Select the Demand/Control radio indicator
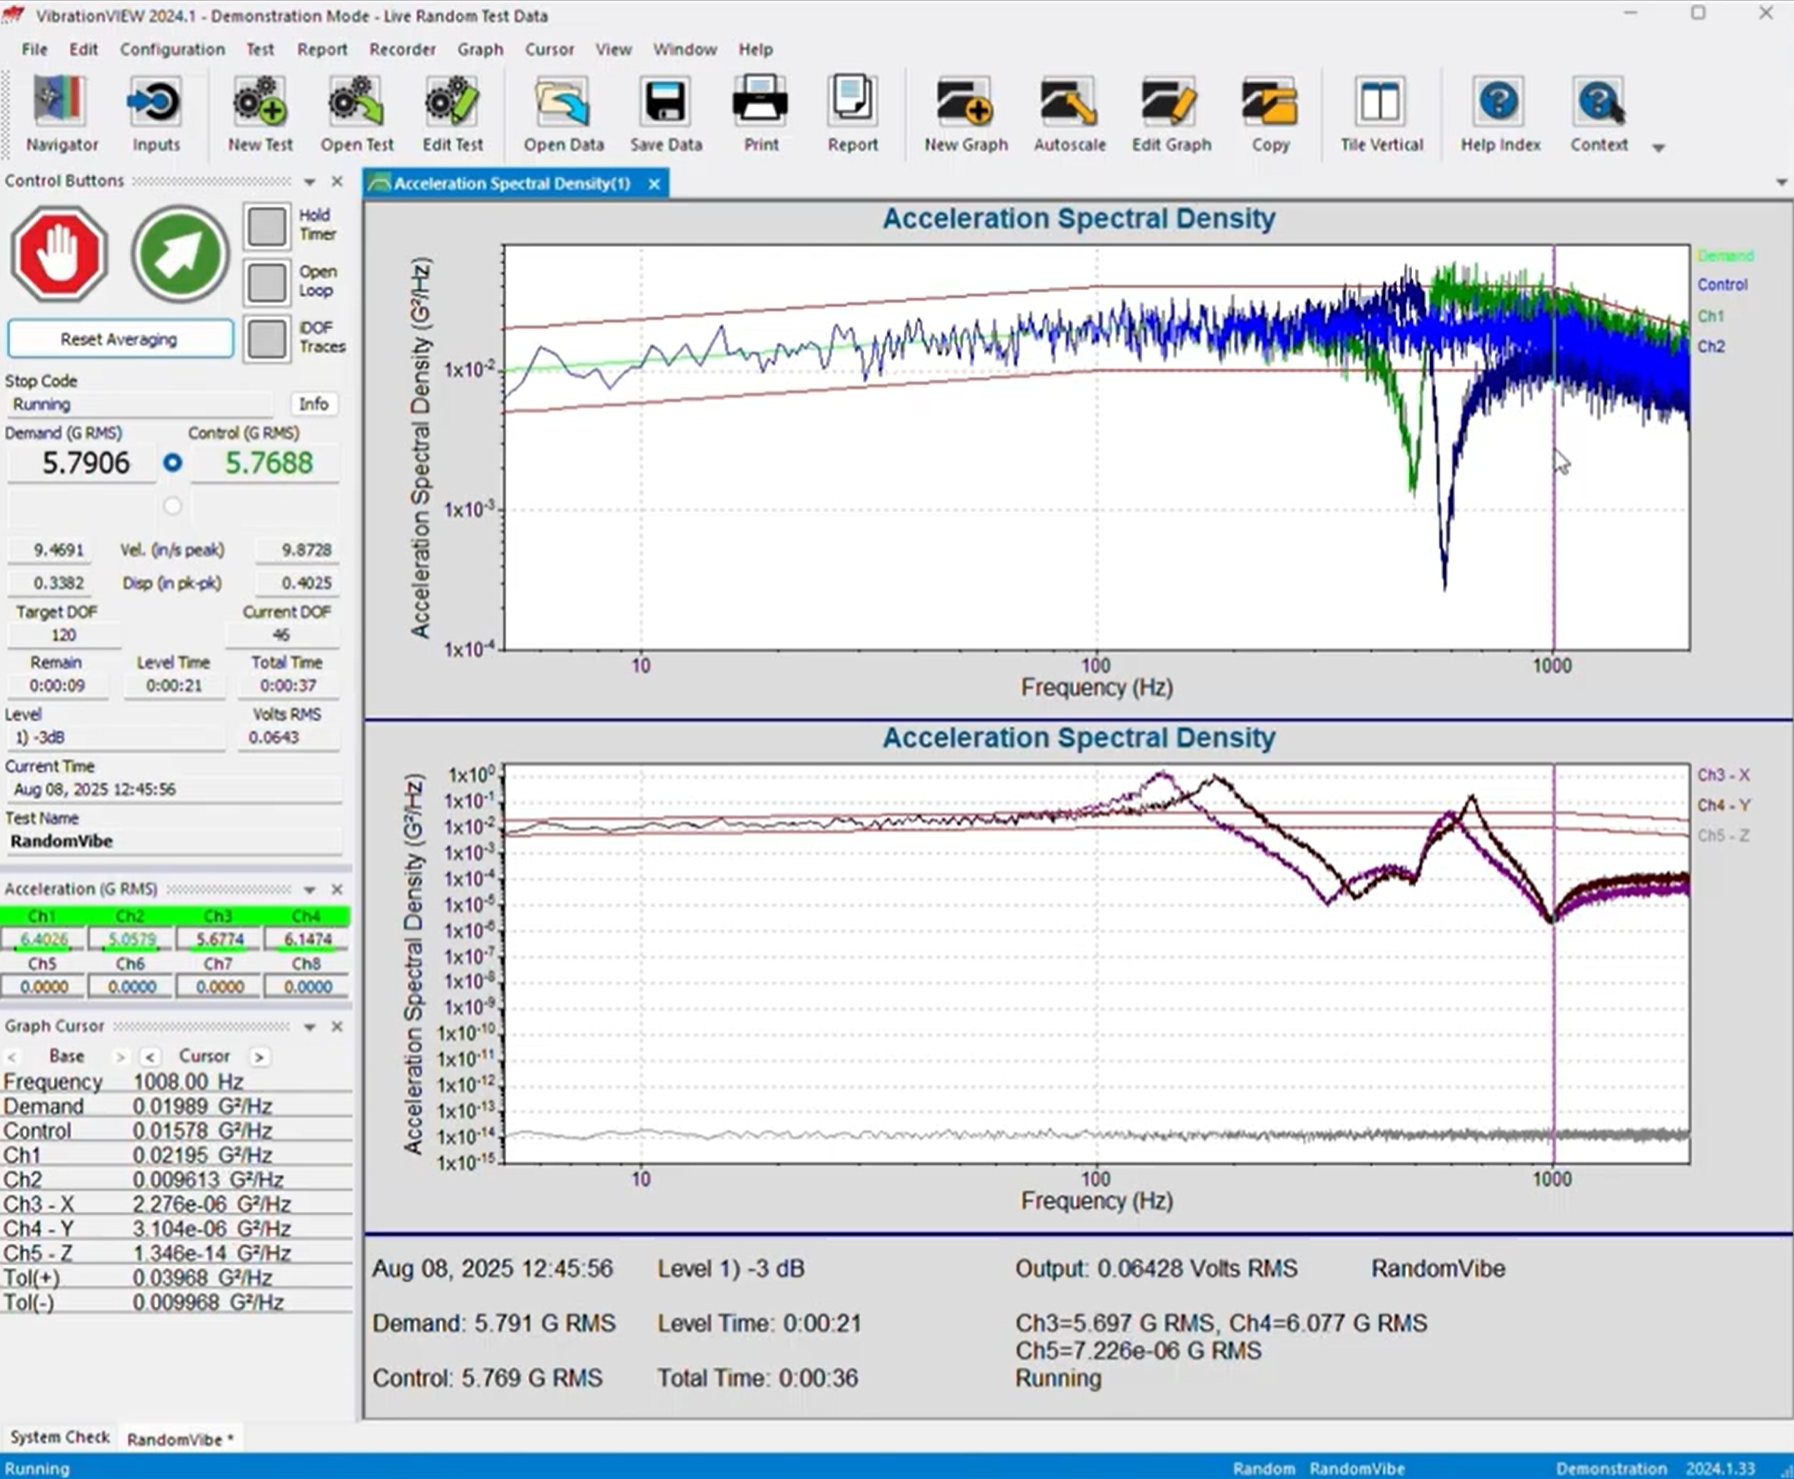The image size is (1794, 1479). click(x=173, y=463)
